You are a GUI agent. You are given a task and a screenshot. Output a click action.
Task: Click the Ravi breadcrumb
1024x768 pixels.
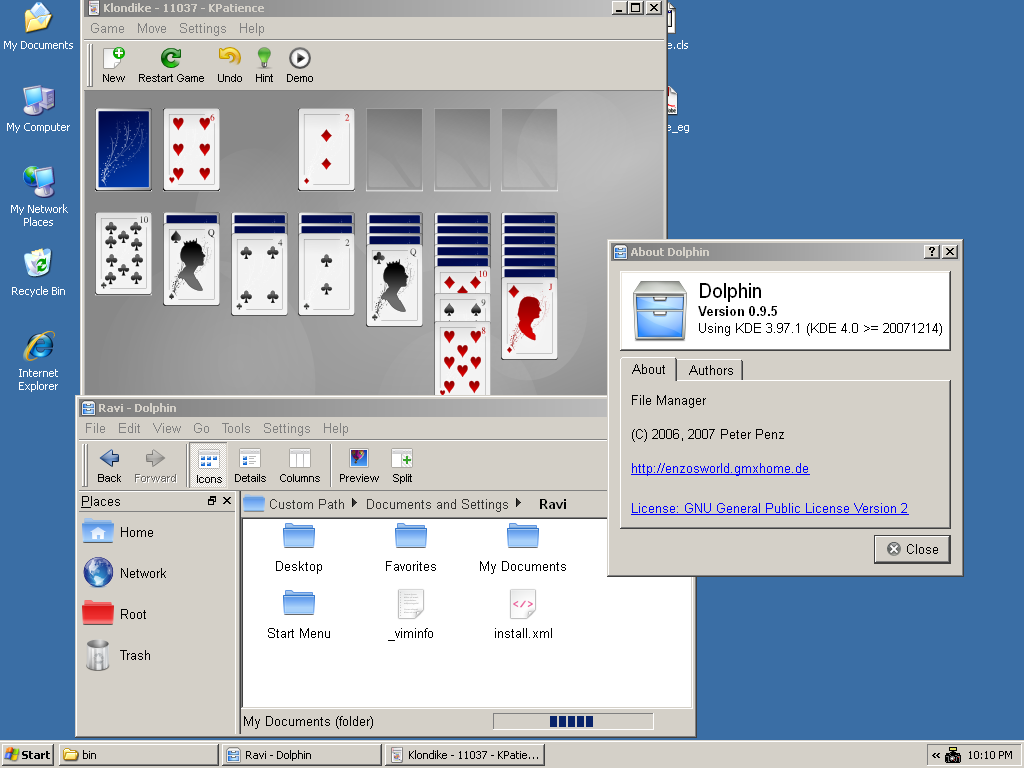tap(552, 504)
